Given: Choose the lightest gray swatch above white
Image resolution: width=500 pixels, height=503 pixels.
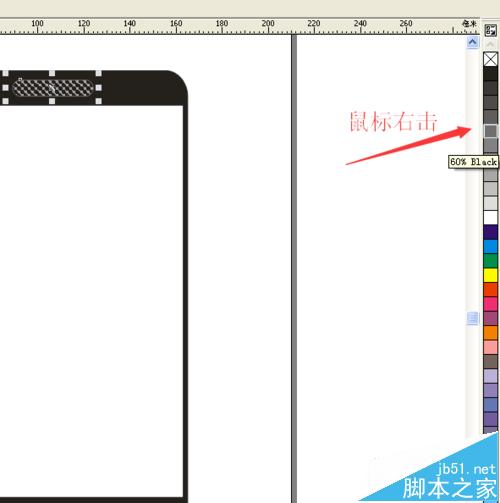Looking at the screenshot, I should (490, 203).
